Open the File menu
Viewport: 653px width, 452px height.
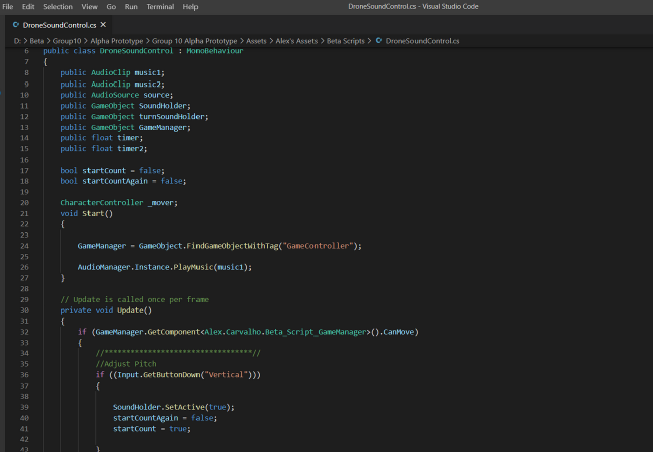point(9,6)
